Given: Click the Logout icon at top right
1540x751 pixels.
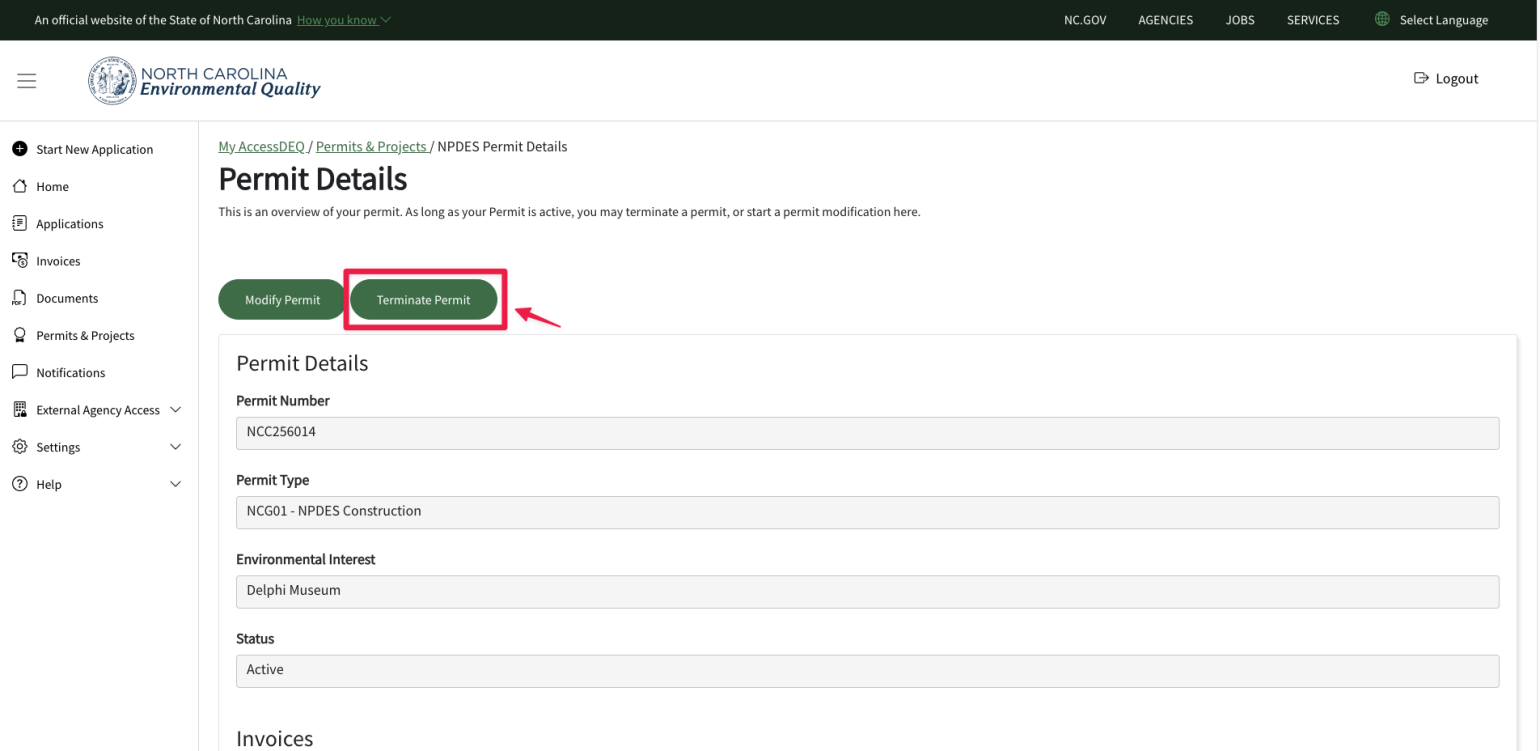Looking at the screenshot, I should tap(1421, 77).
